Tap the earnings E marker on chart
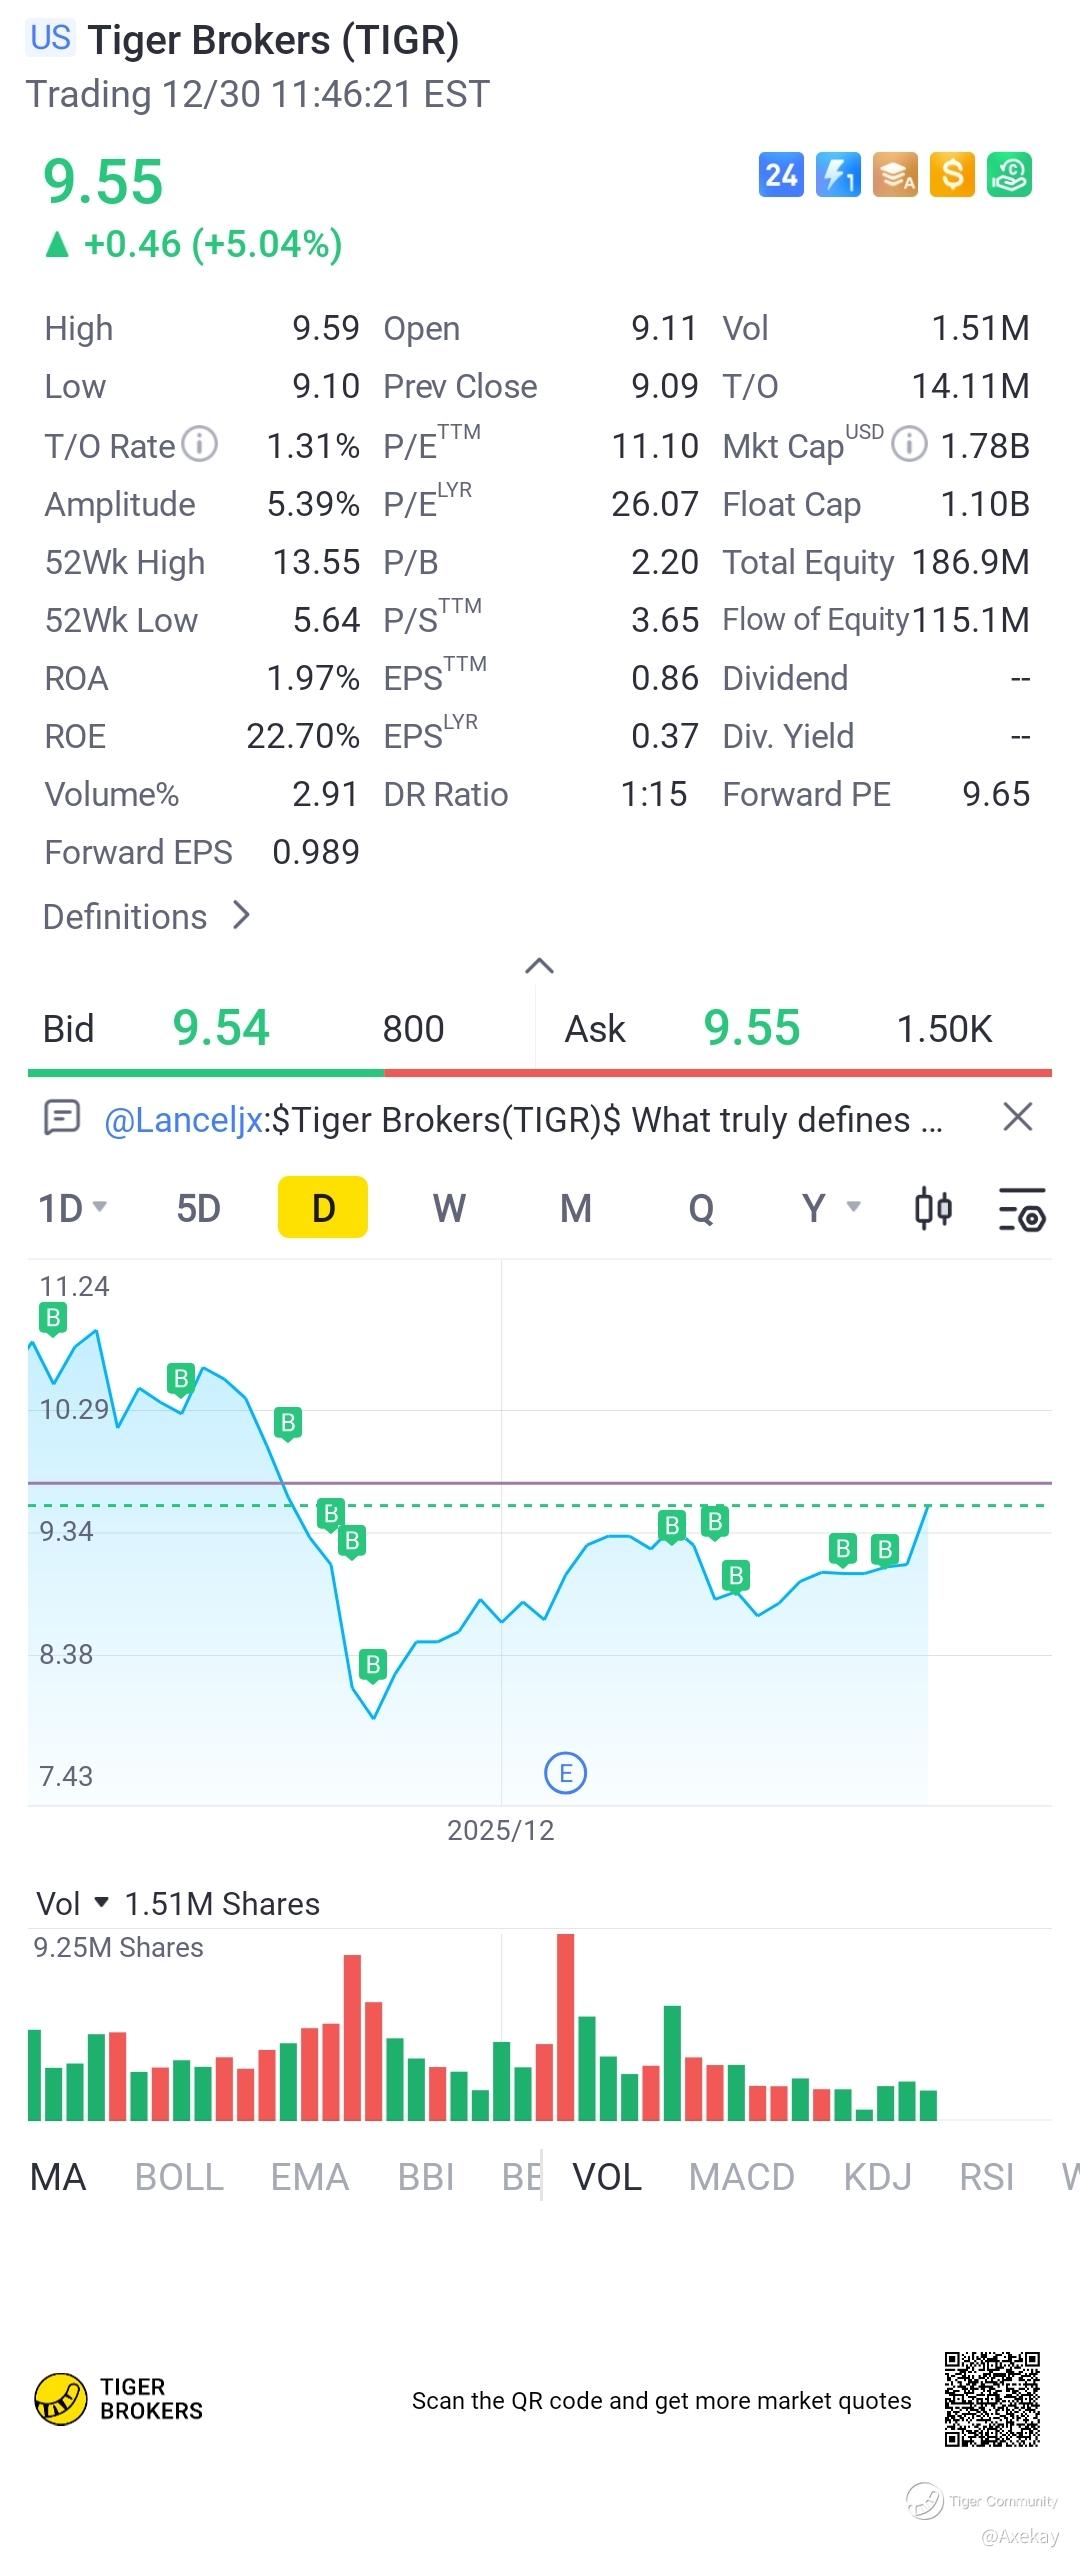 (x=565, y=1773)
